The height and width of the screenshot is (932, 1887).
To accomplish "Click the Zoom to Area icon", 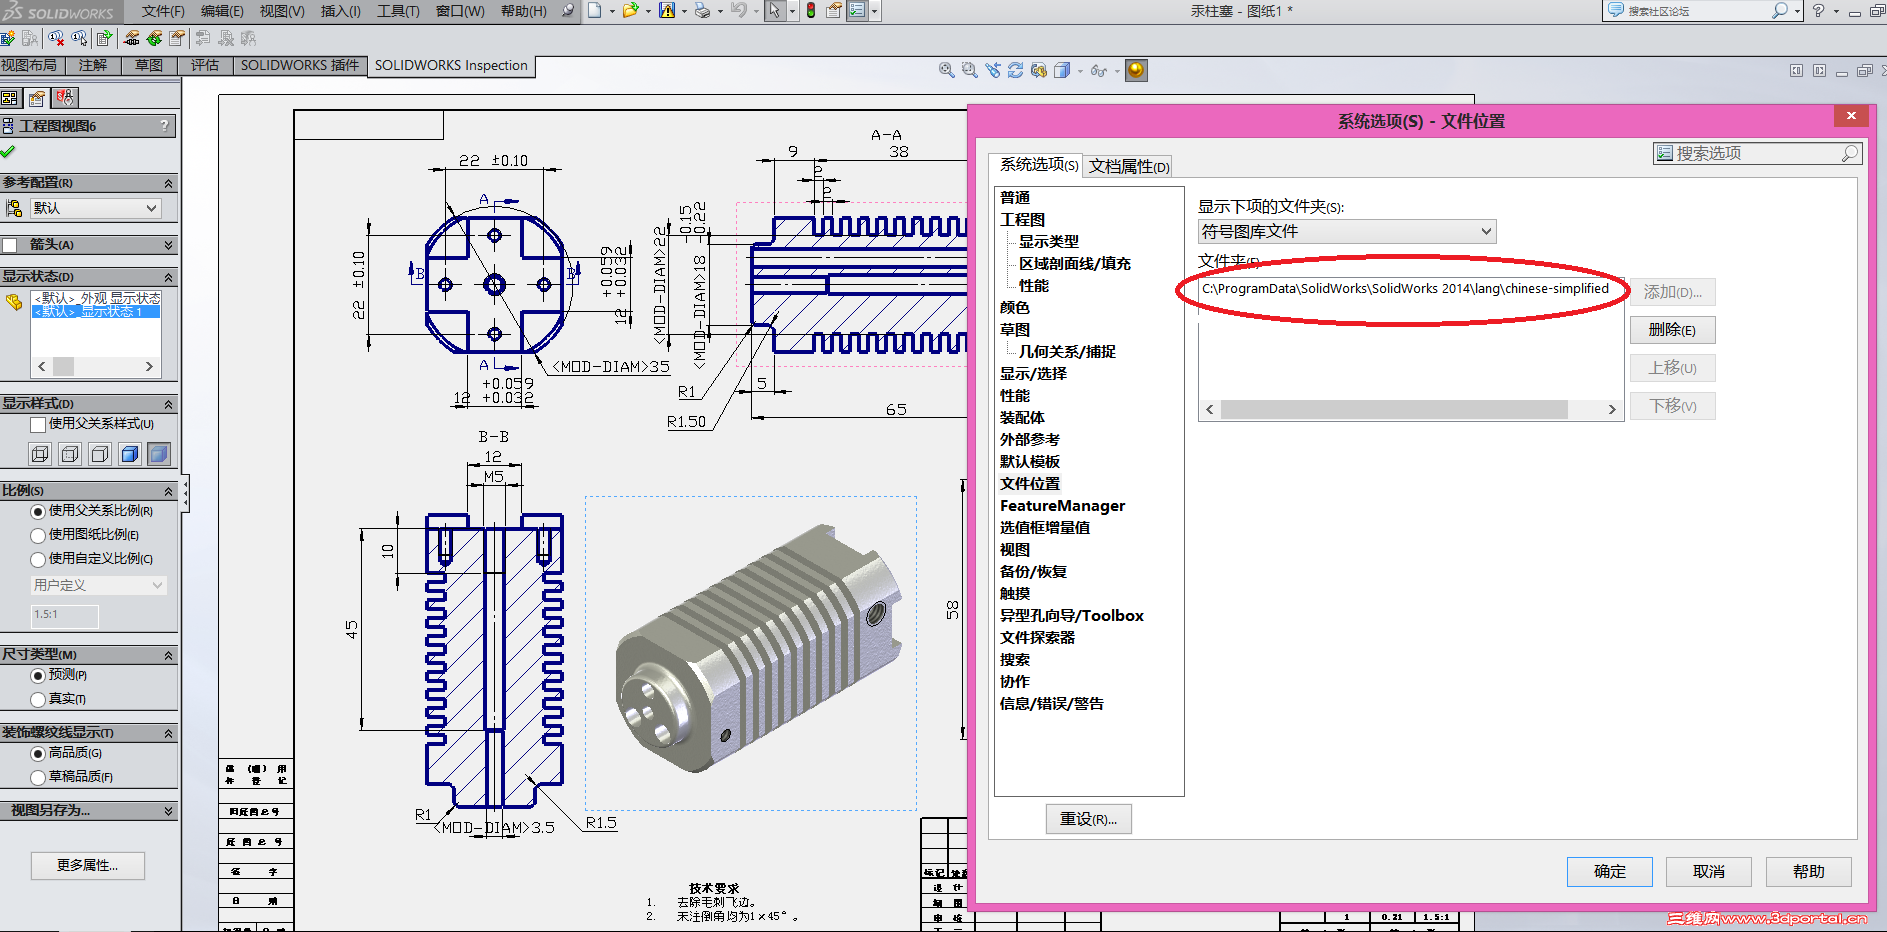I will tap(969, 70).
